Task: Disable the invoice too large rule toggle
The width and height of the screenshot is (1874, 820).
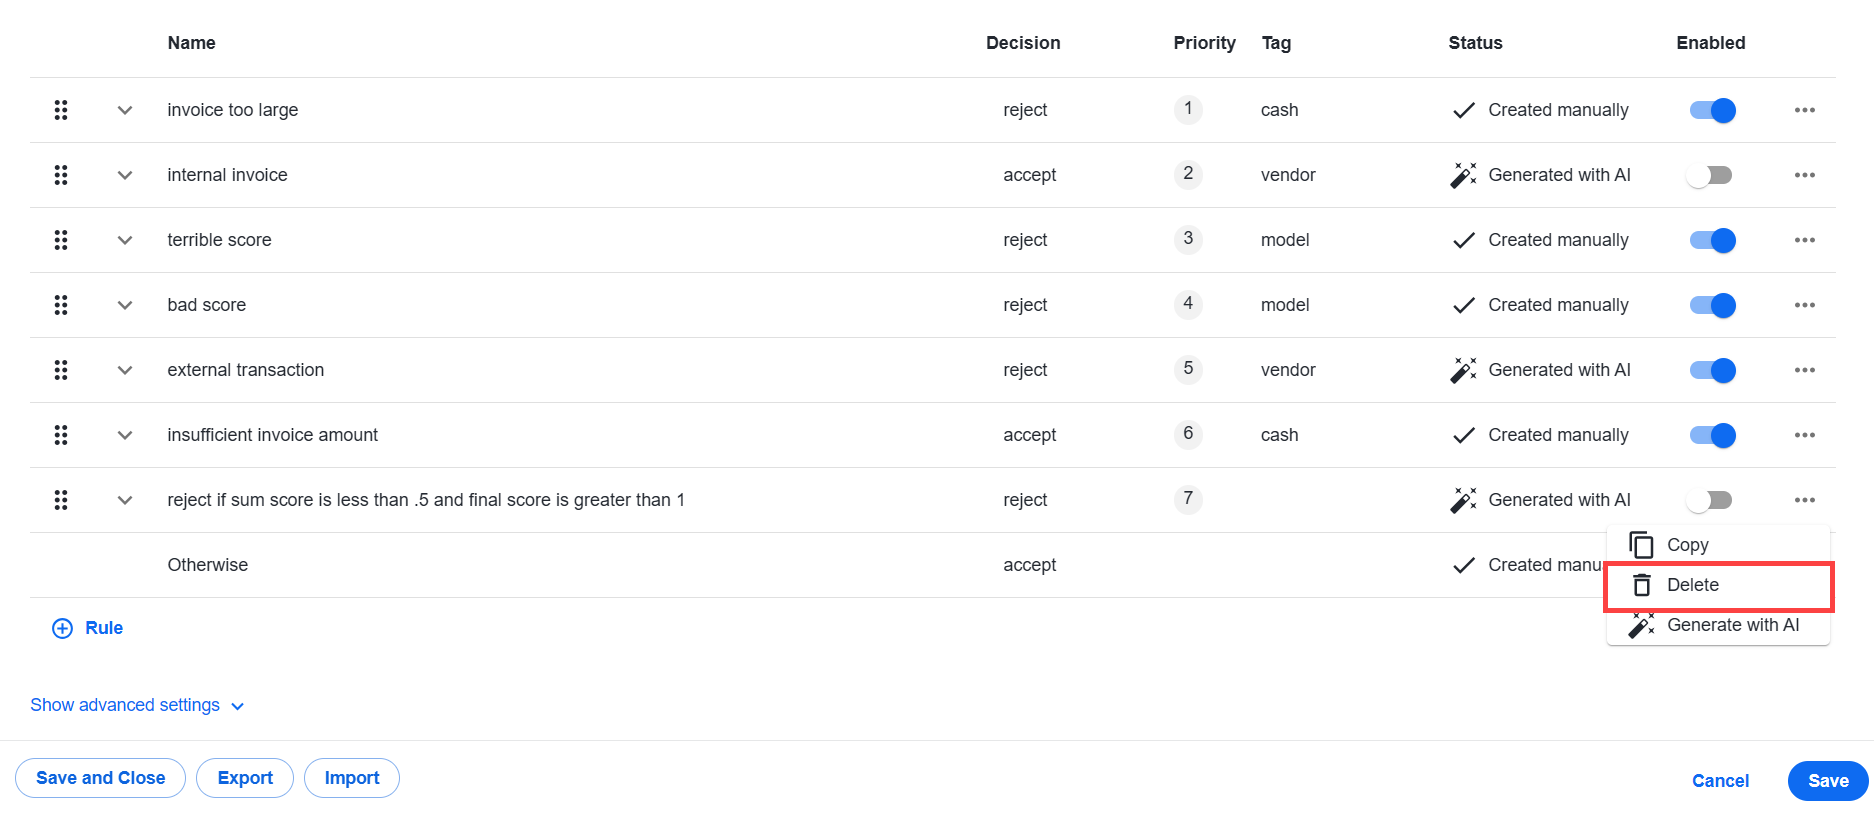Action: click(x=1712, y=110)
